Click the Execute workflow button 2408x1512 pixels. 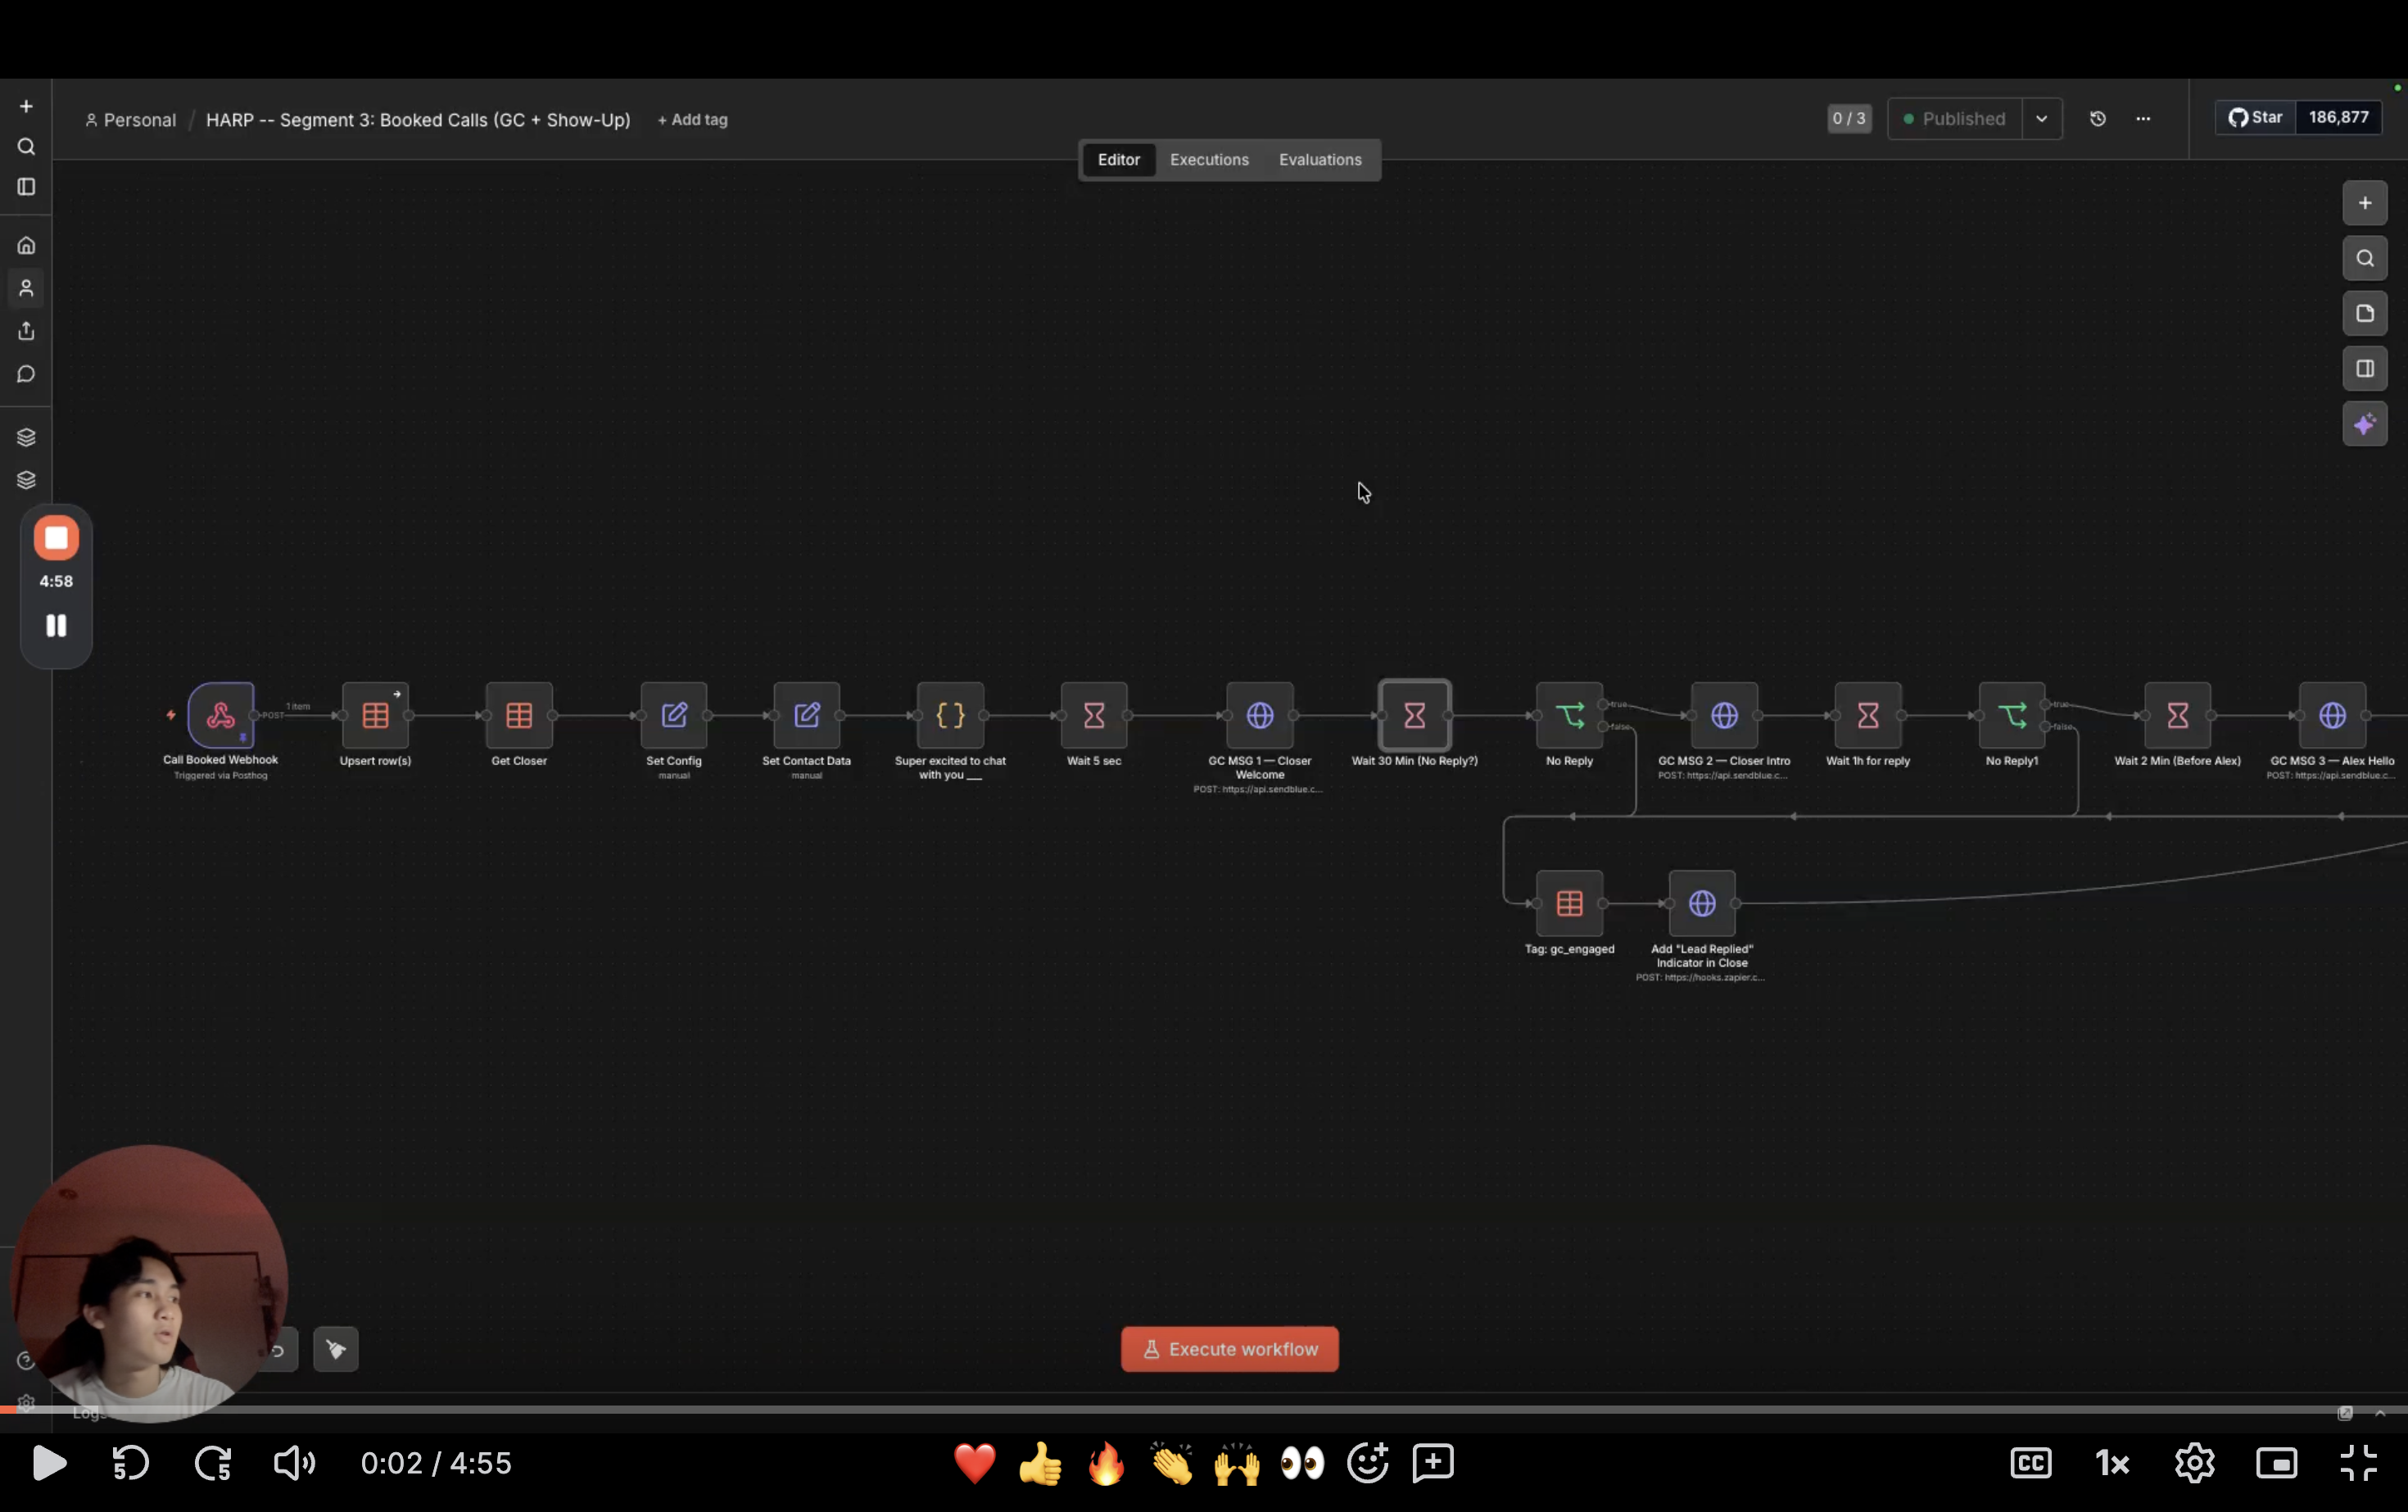click(1230, 1349)
